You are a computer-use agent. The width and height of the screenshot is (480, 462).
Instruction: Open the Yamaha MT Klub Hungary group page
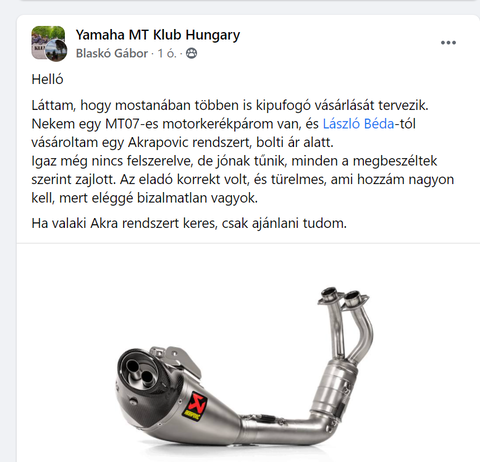coord(158,35)
